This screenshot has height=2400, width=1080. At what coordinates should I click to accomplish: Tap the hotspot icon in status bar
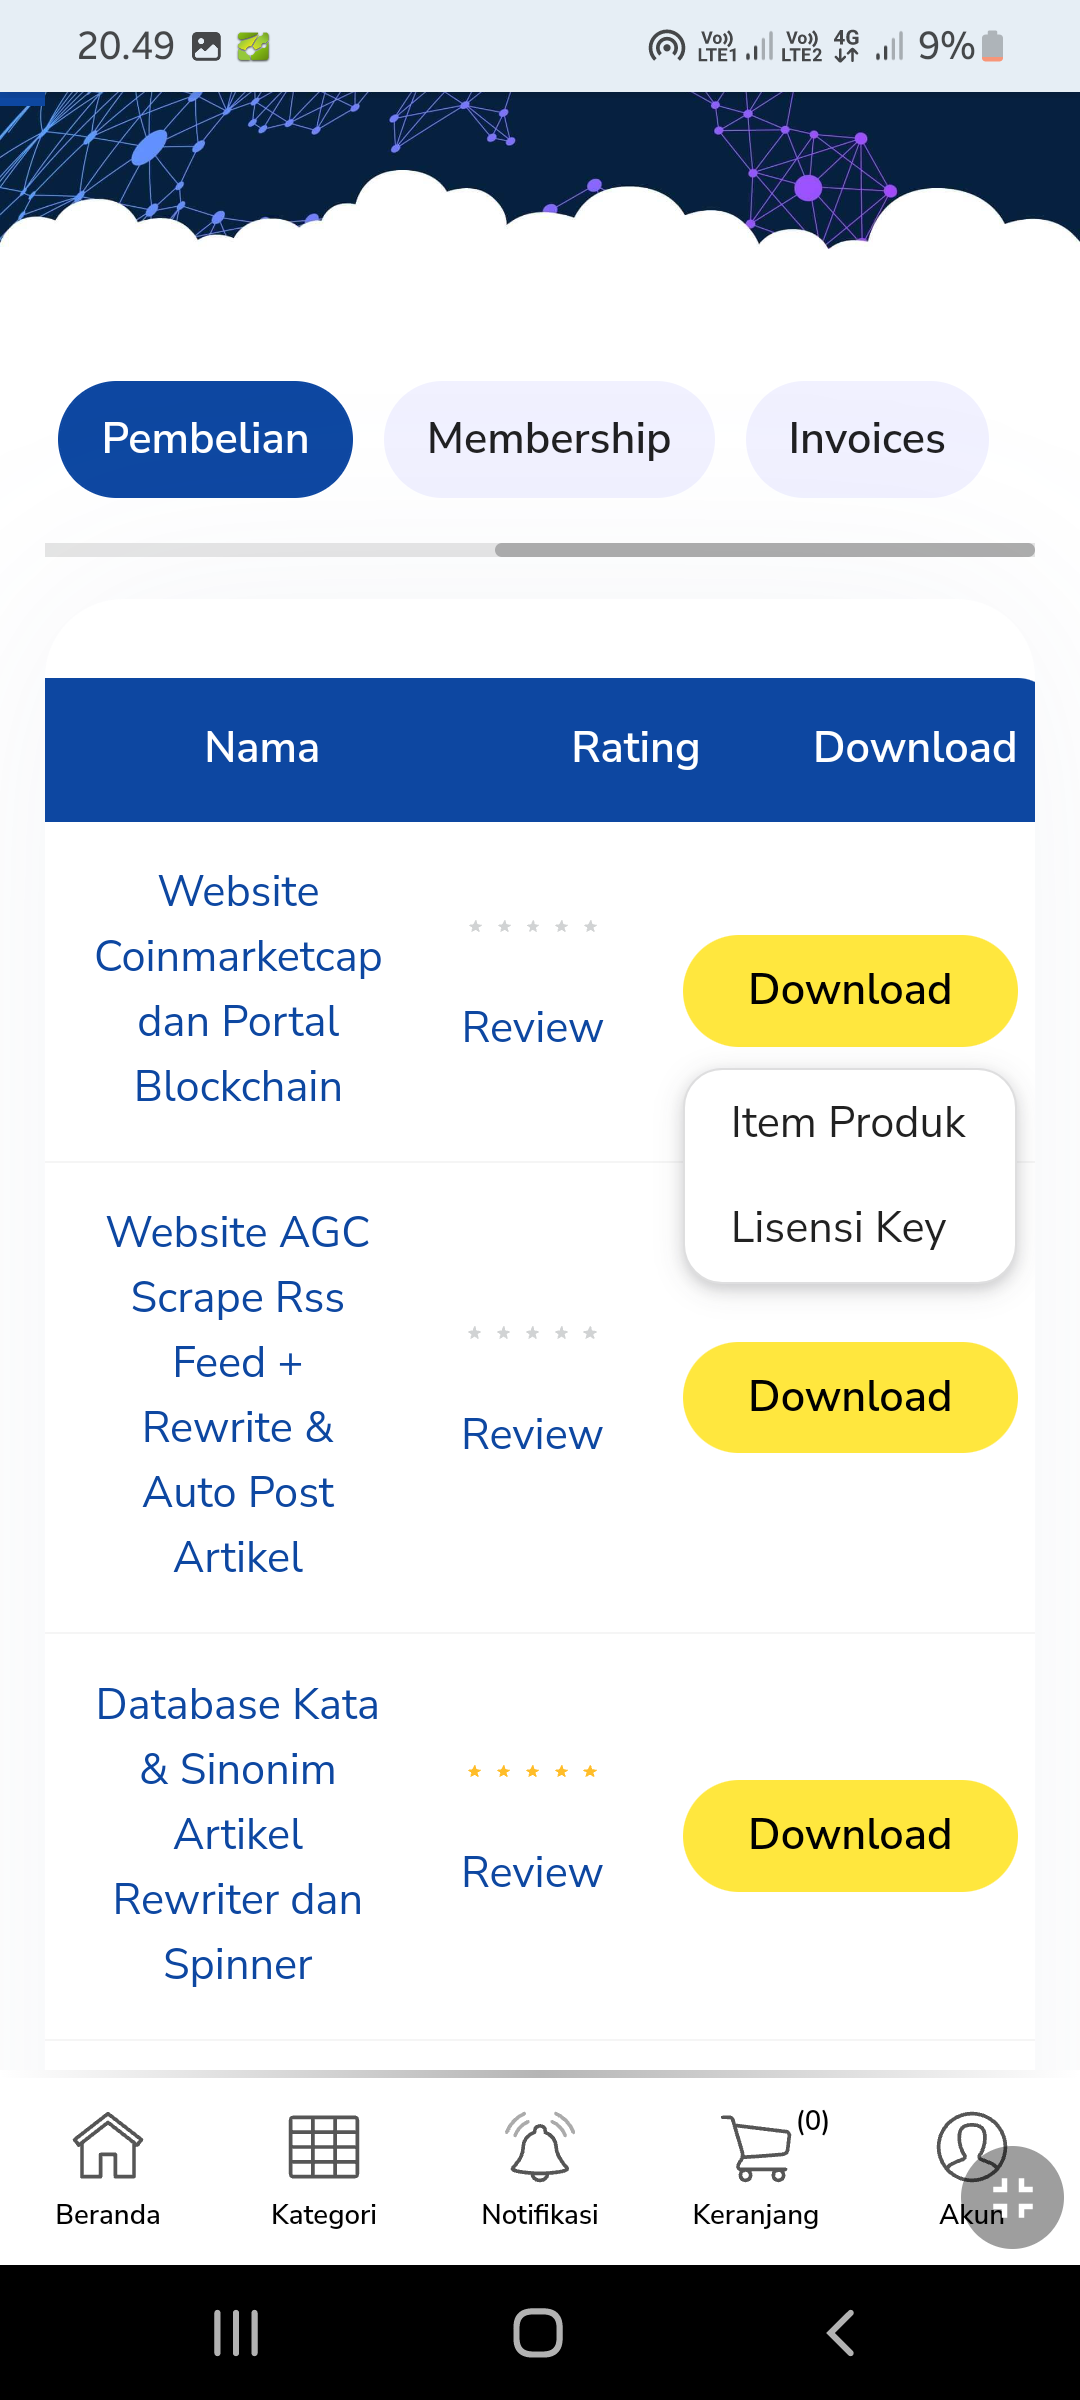[x=667, y=46]
